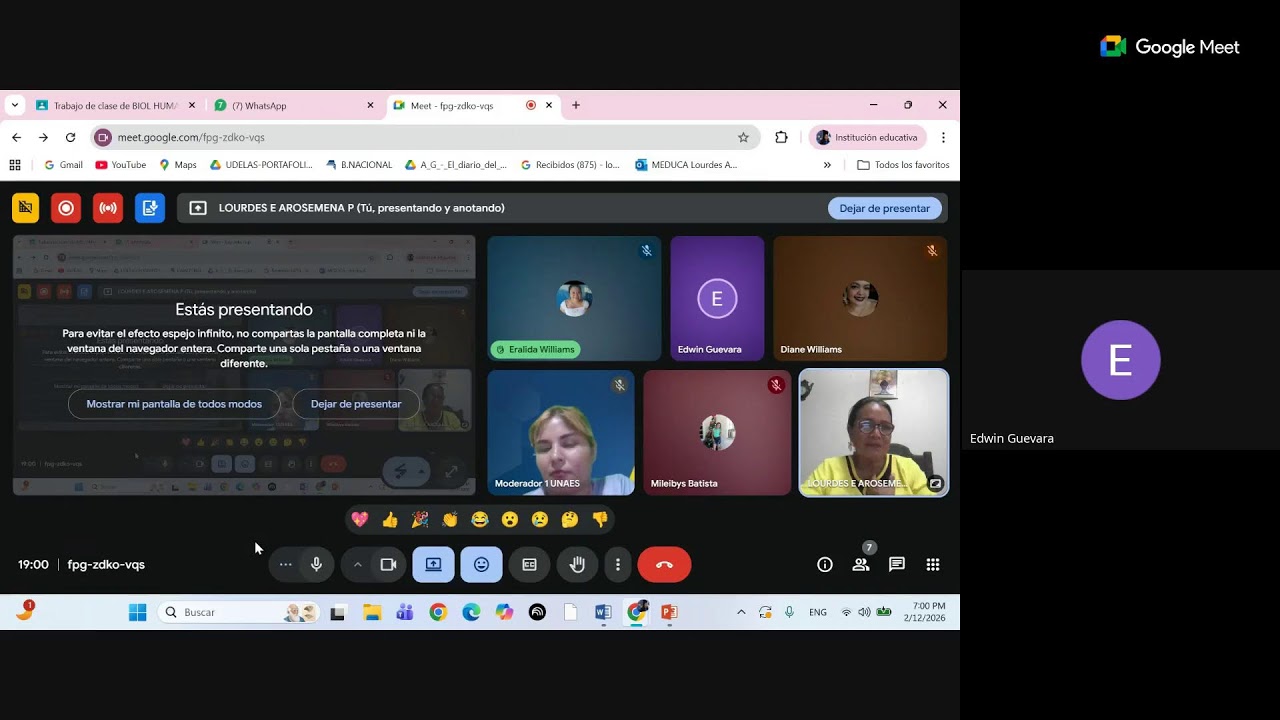Image resolution: width=1280 pixels, height=720 pixels.
Task: Select Mileibys Batista video tile
Action: pos(717,432)
